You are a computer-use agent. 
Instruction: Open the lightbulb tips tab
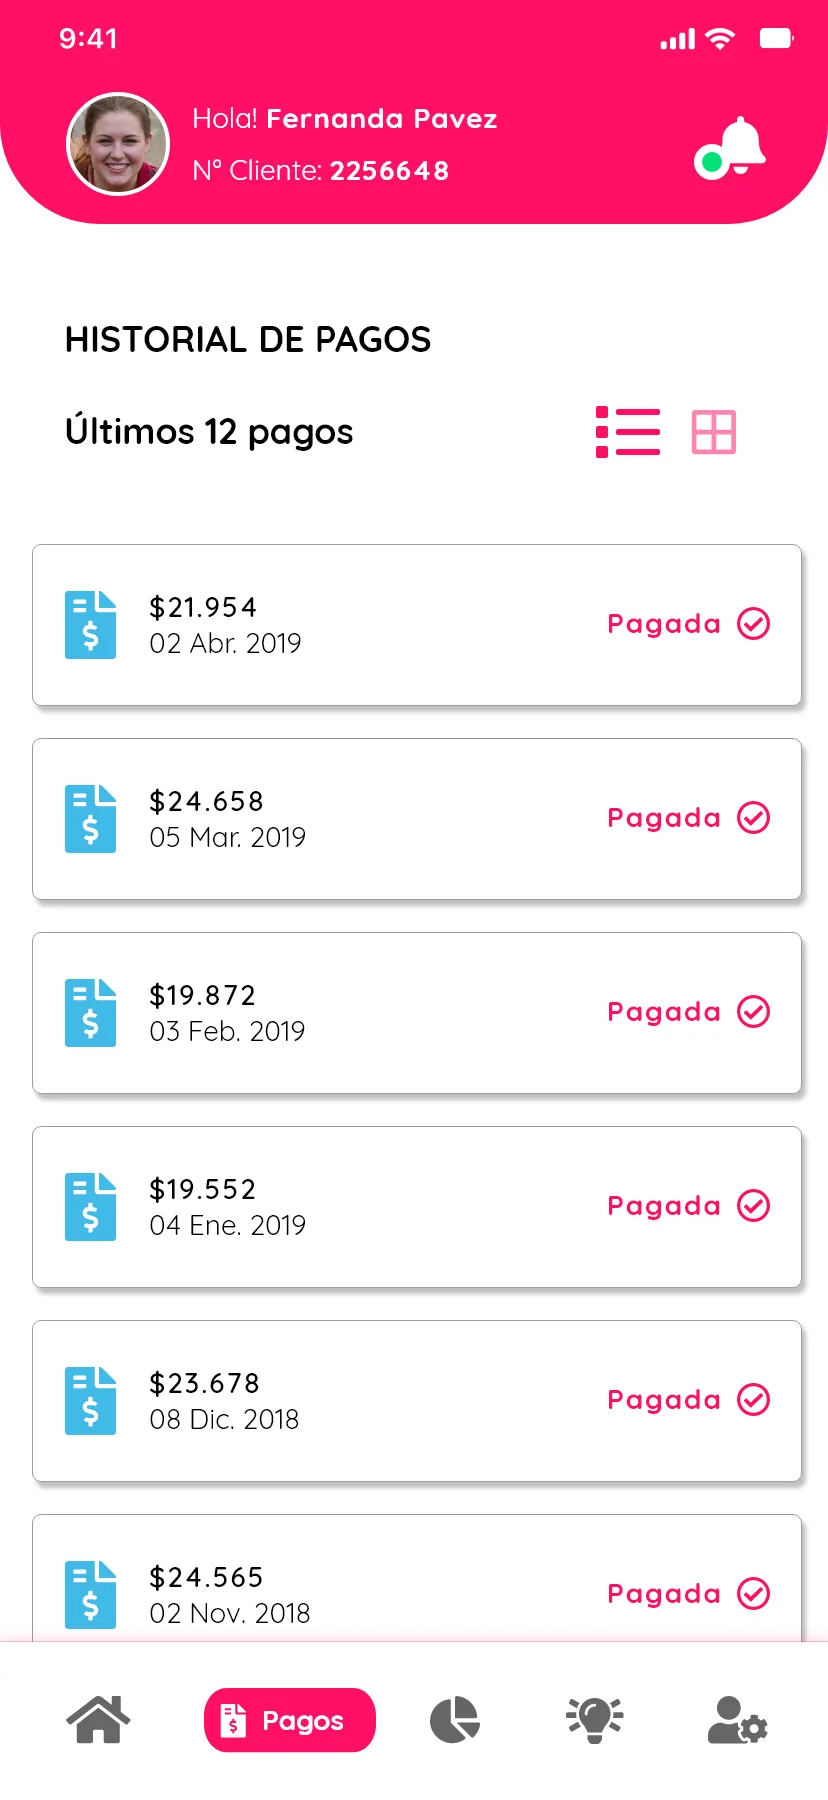(595, 1720)
